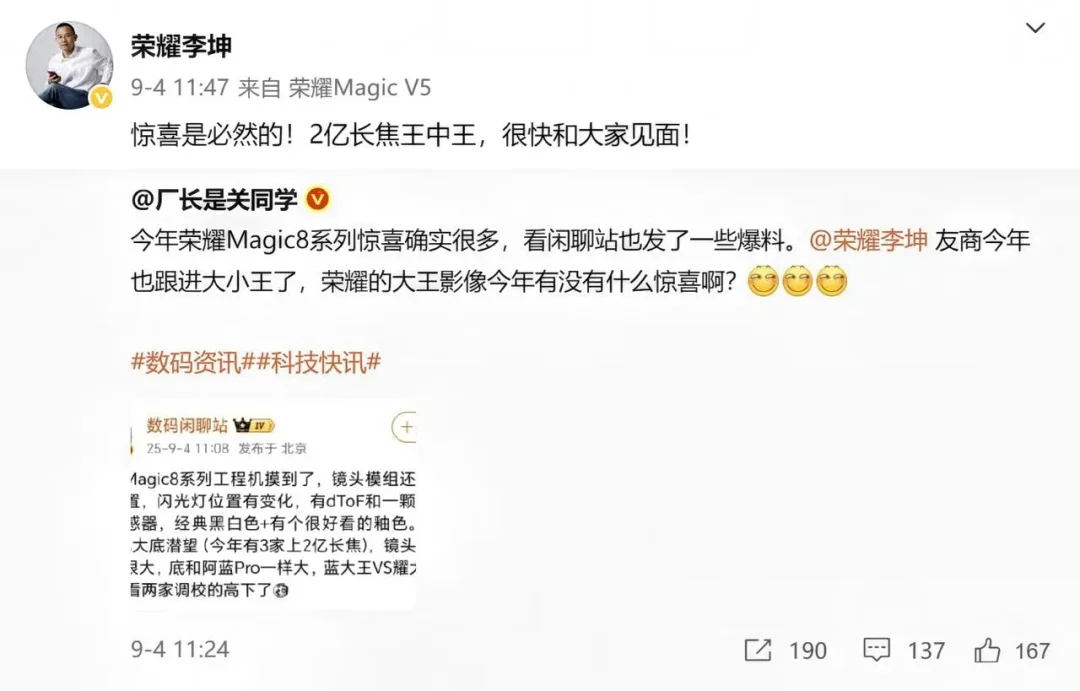
Task: Click the 137 comment count
Action: coord(926,650)
